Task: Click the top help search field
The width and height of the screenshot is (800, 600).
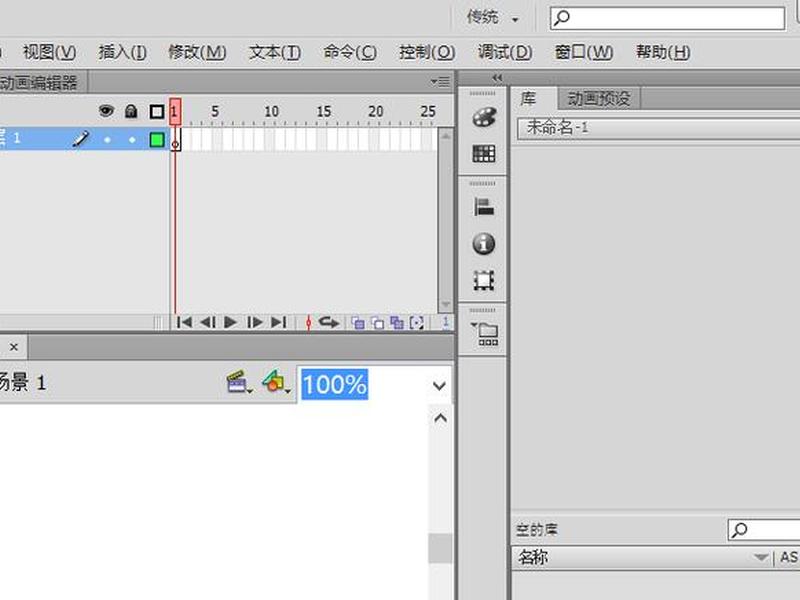Action: [x=667, y=18]
